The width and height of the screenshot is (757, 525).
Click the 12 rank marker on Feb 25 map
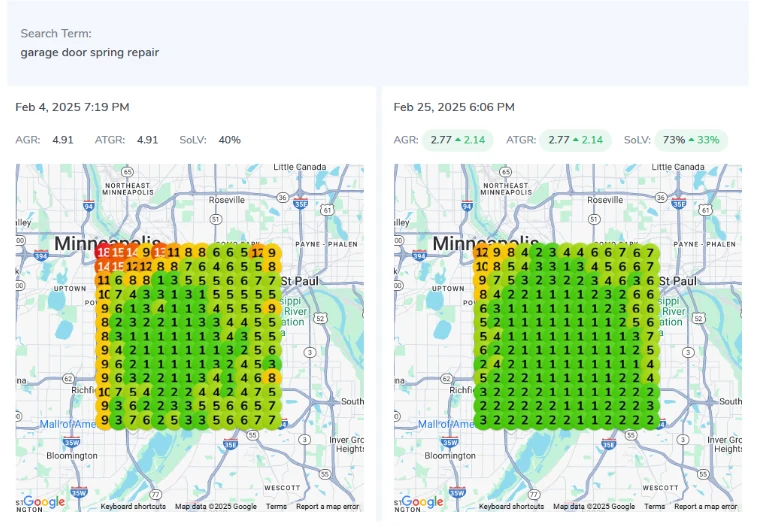pyautogui.click(x=483, y=253)
